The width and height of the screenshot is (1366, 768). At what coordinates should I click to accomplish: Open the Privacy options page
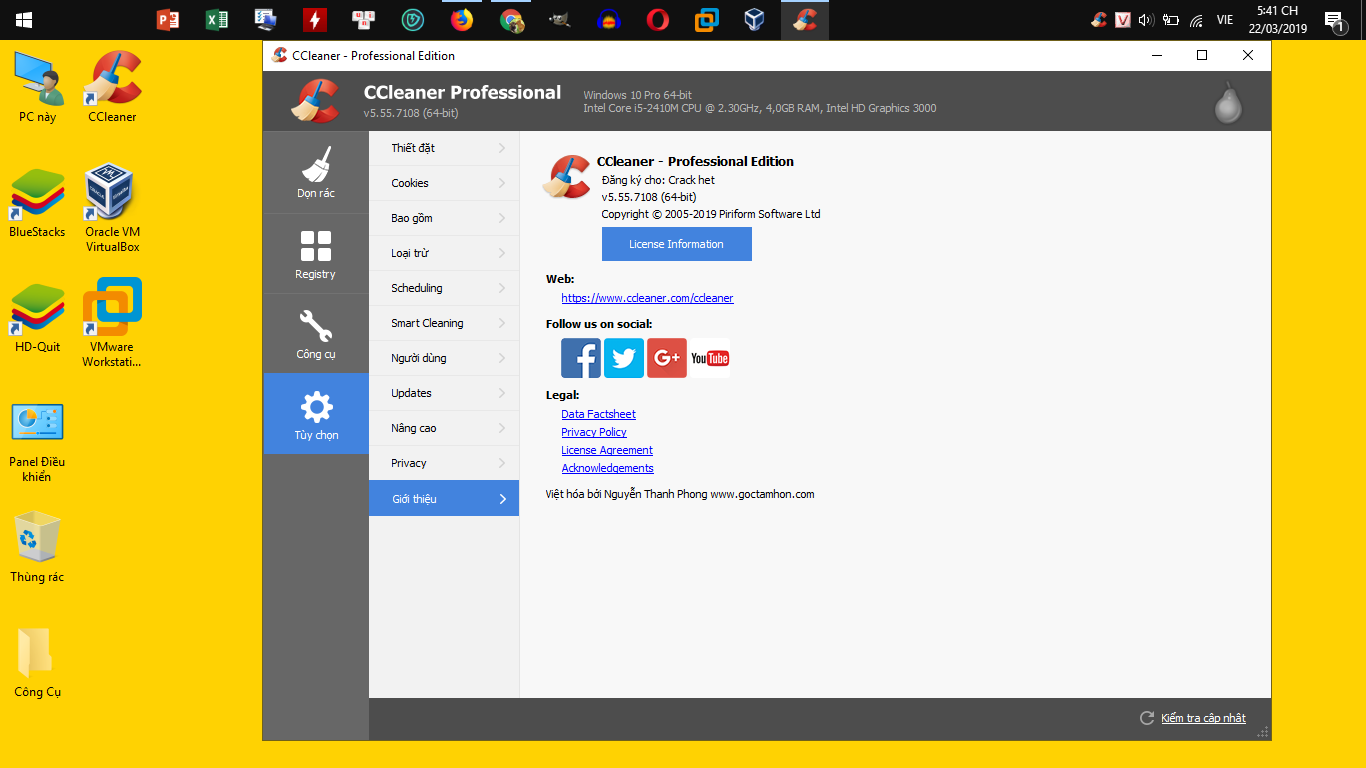(x=444, y=463)
